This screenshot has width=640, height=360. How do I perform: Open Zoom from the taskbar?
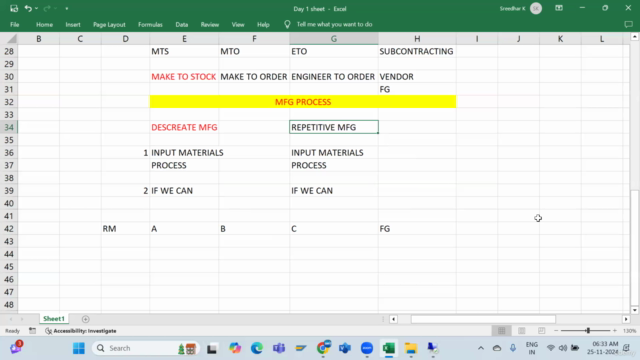point(367,348)
